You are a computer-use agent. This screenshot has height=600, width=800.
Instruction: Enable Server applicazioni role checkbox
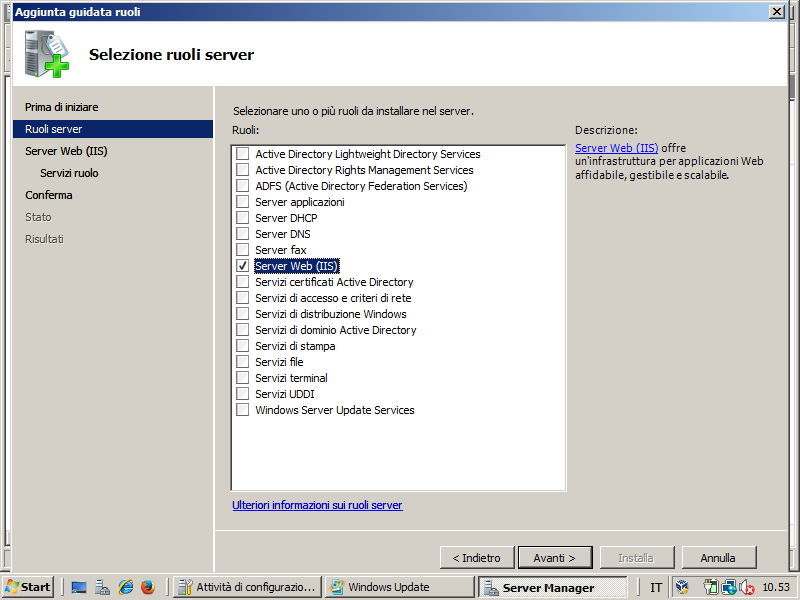[243, 202]
